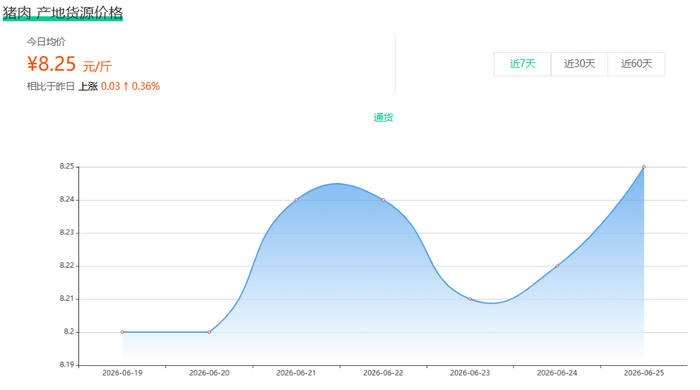Click the 今日均价 label
Viewport: 700px width, 390px height.
pyautogui.click(x=46, y=42)
